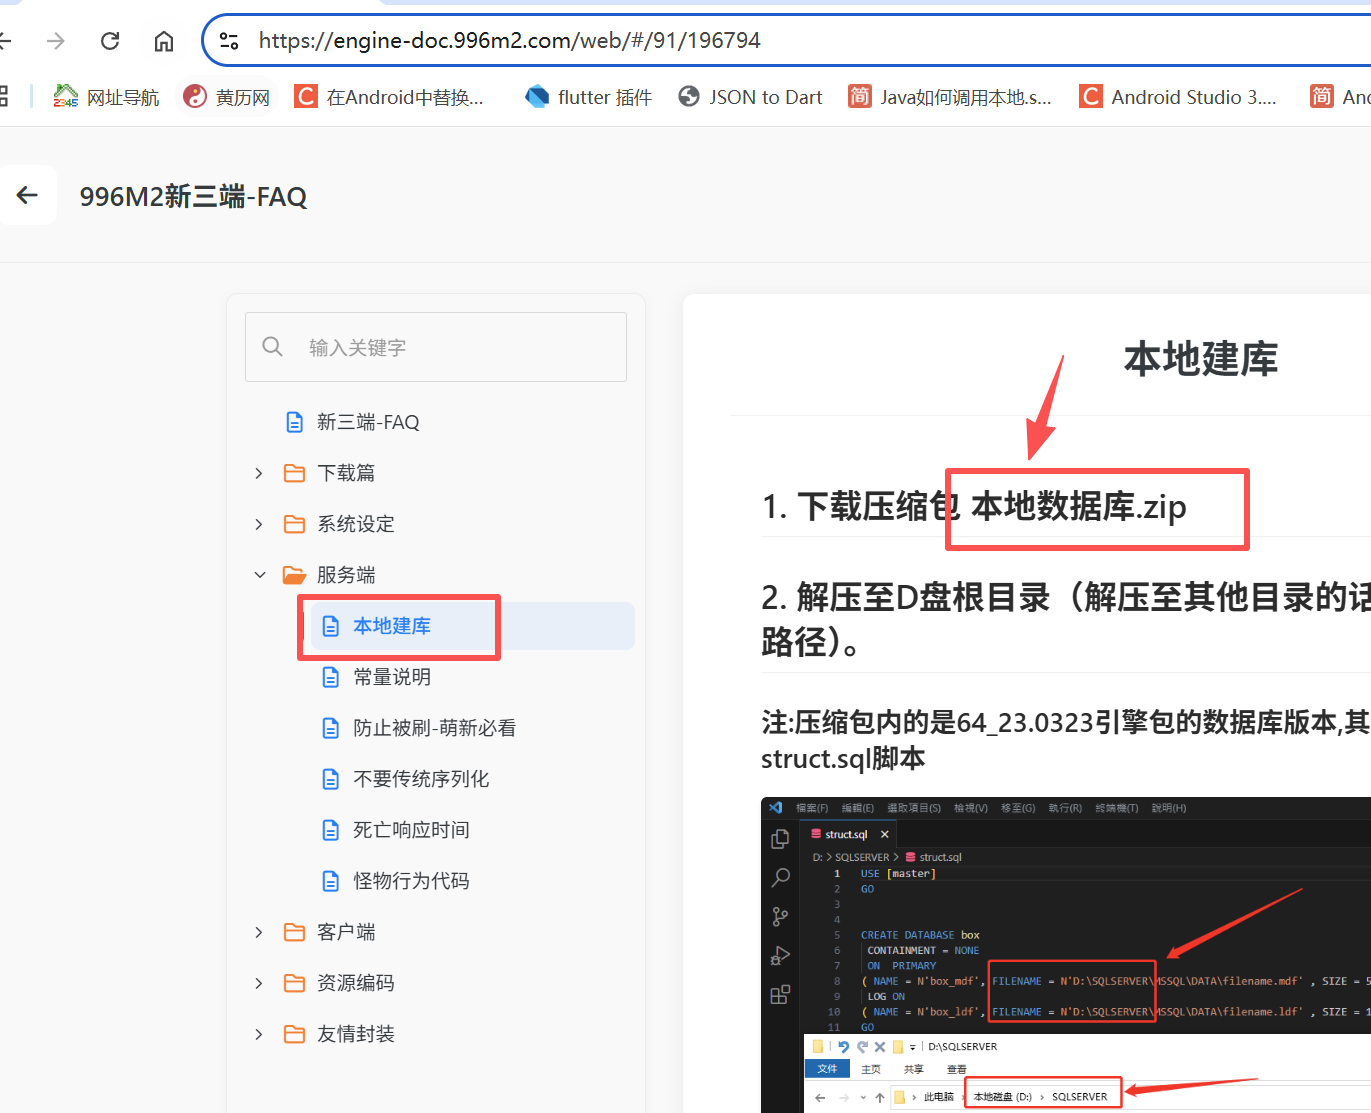1371x1113 pixels.
Task: Click the search magnifier icon in sidebar
Action: pyautogui.click(x=272, y=347)
